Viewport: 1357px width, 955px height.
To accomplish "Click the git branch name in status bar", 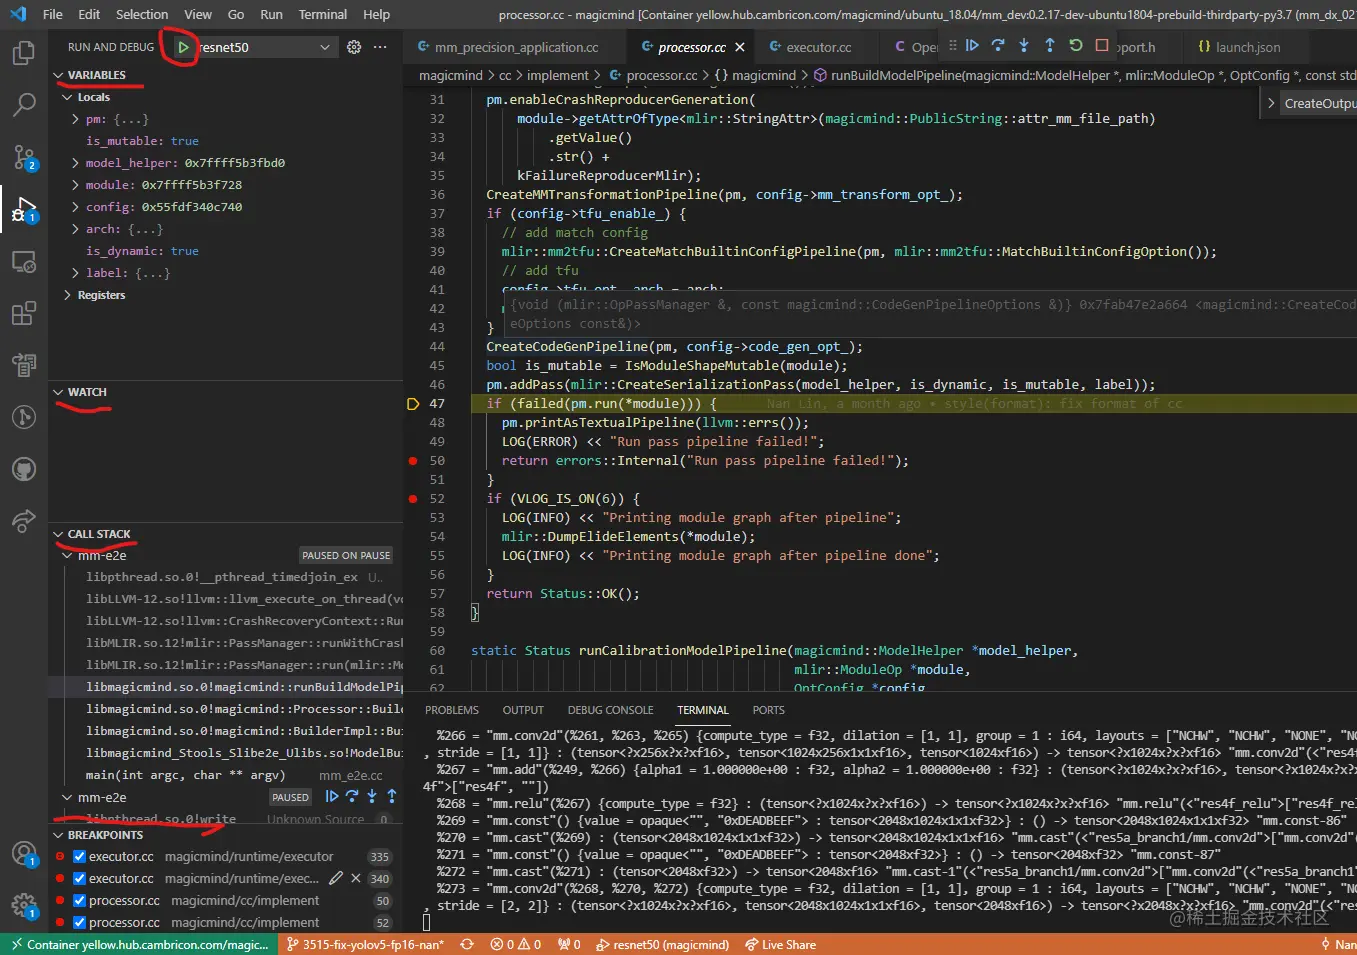I will click(365, 945).
